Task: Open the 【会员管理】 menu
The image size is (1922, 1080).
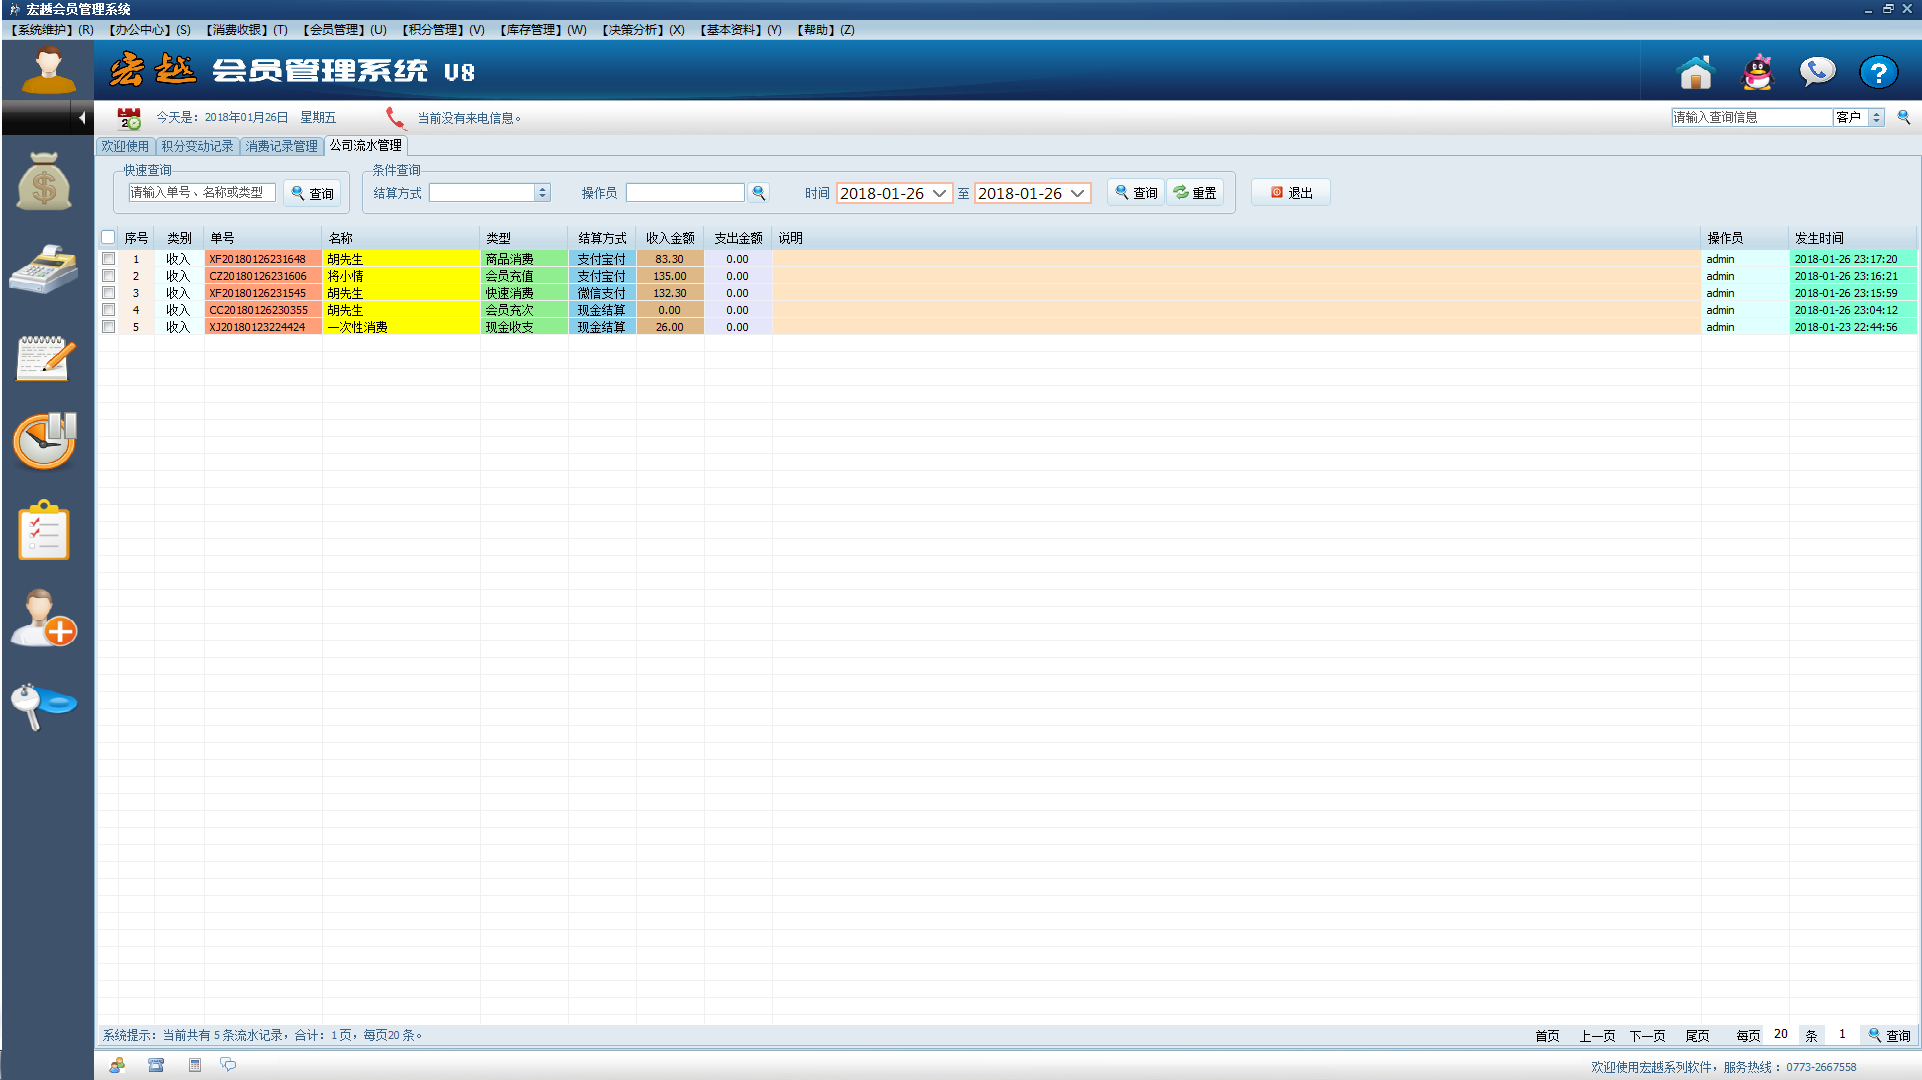Action: [344, 30]
